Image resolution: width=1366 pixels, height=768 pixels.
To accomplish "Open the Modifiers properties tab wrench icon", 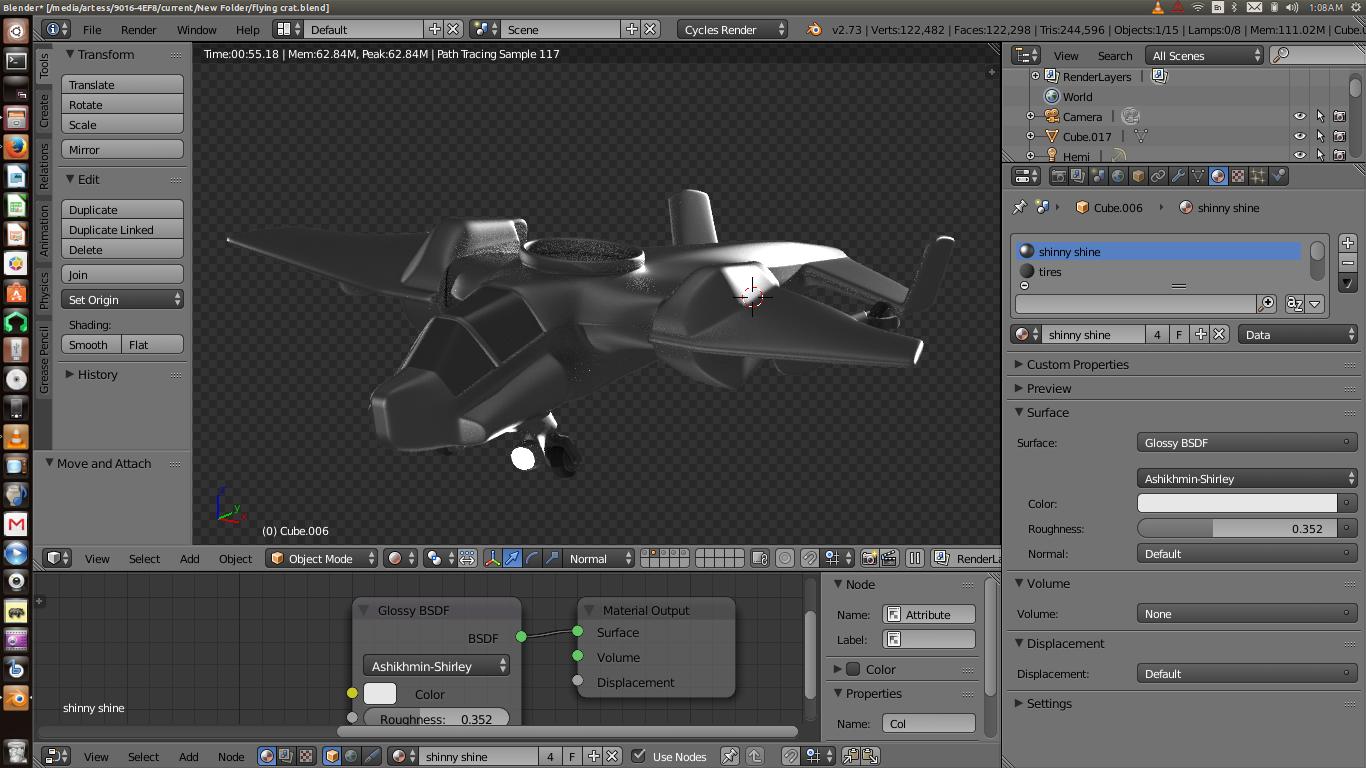I will 1178,176.
